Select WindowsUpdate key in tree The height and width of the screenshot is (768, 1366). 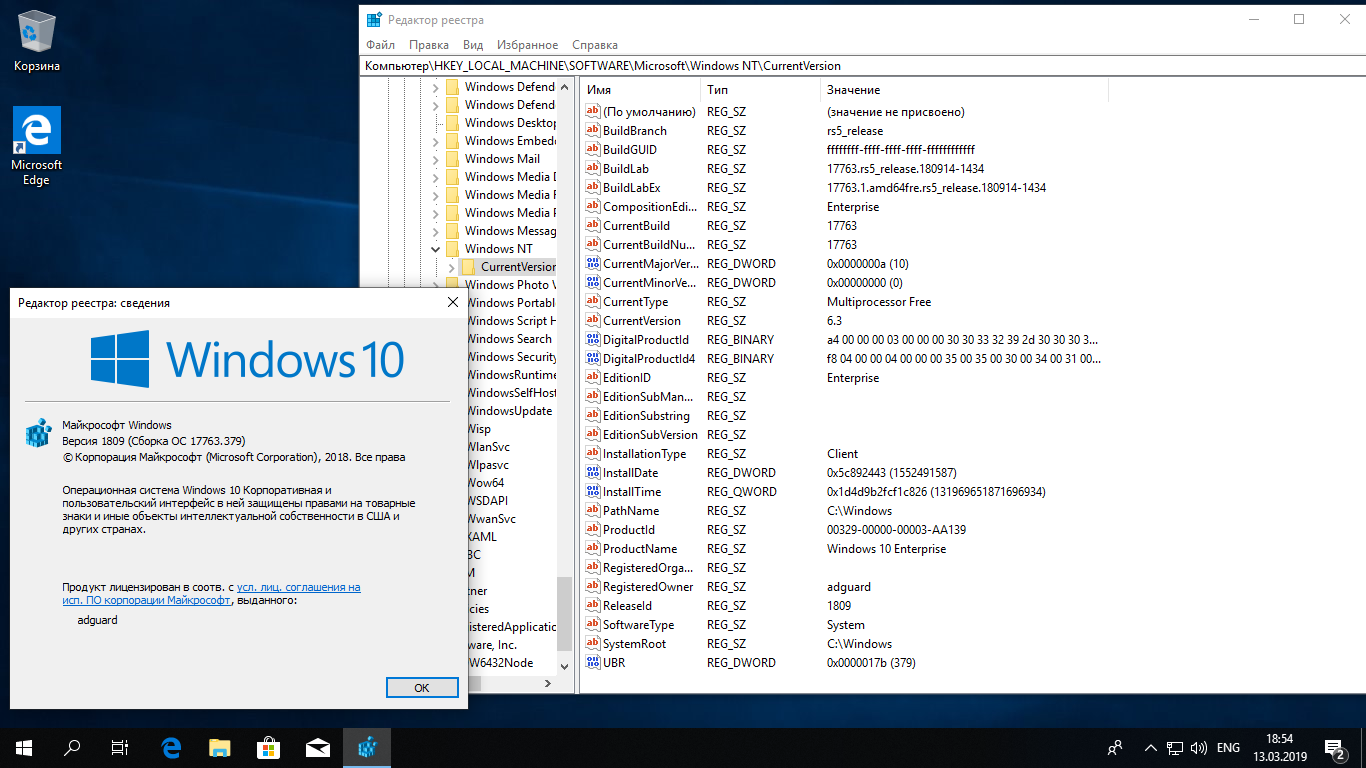coord(510,411)
